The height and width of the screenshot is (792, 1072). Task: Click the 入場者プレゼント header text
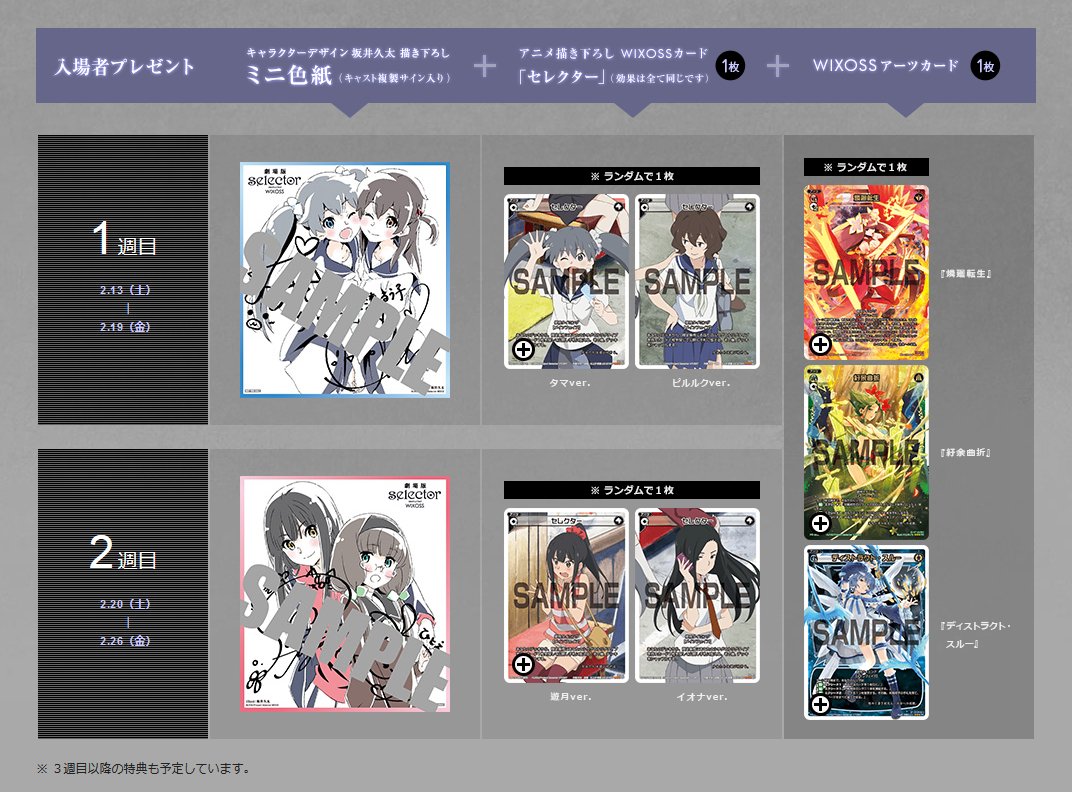pyautogui.click(x=124, y=66)
